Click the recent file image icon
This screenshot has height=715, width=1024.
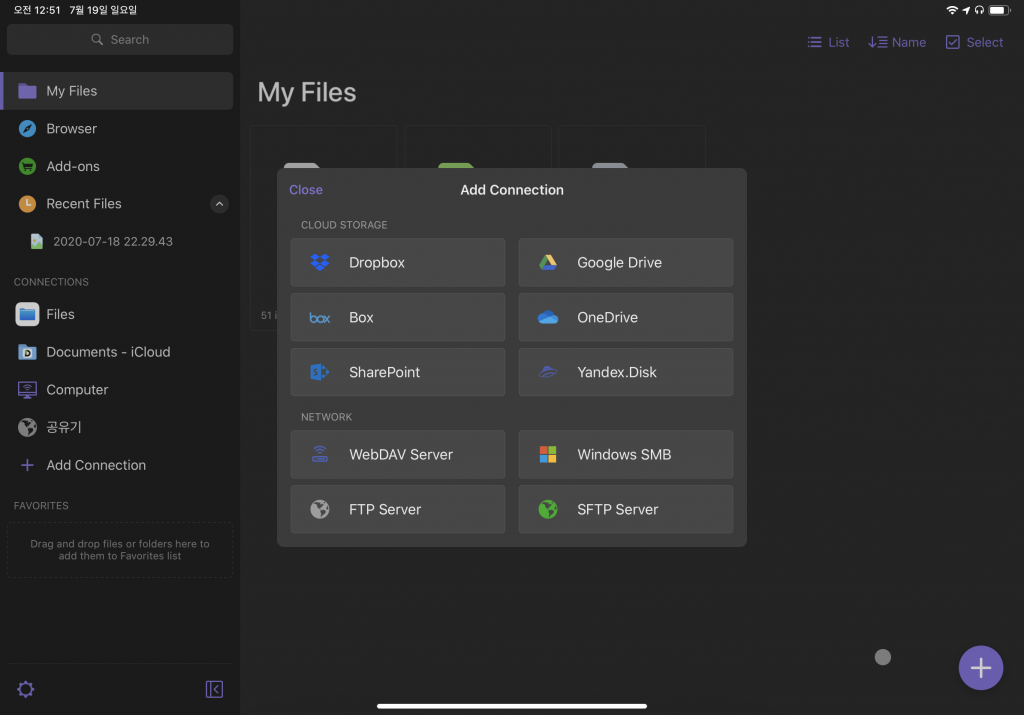[37, 242]
